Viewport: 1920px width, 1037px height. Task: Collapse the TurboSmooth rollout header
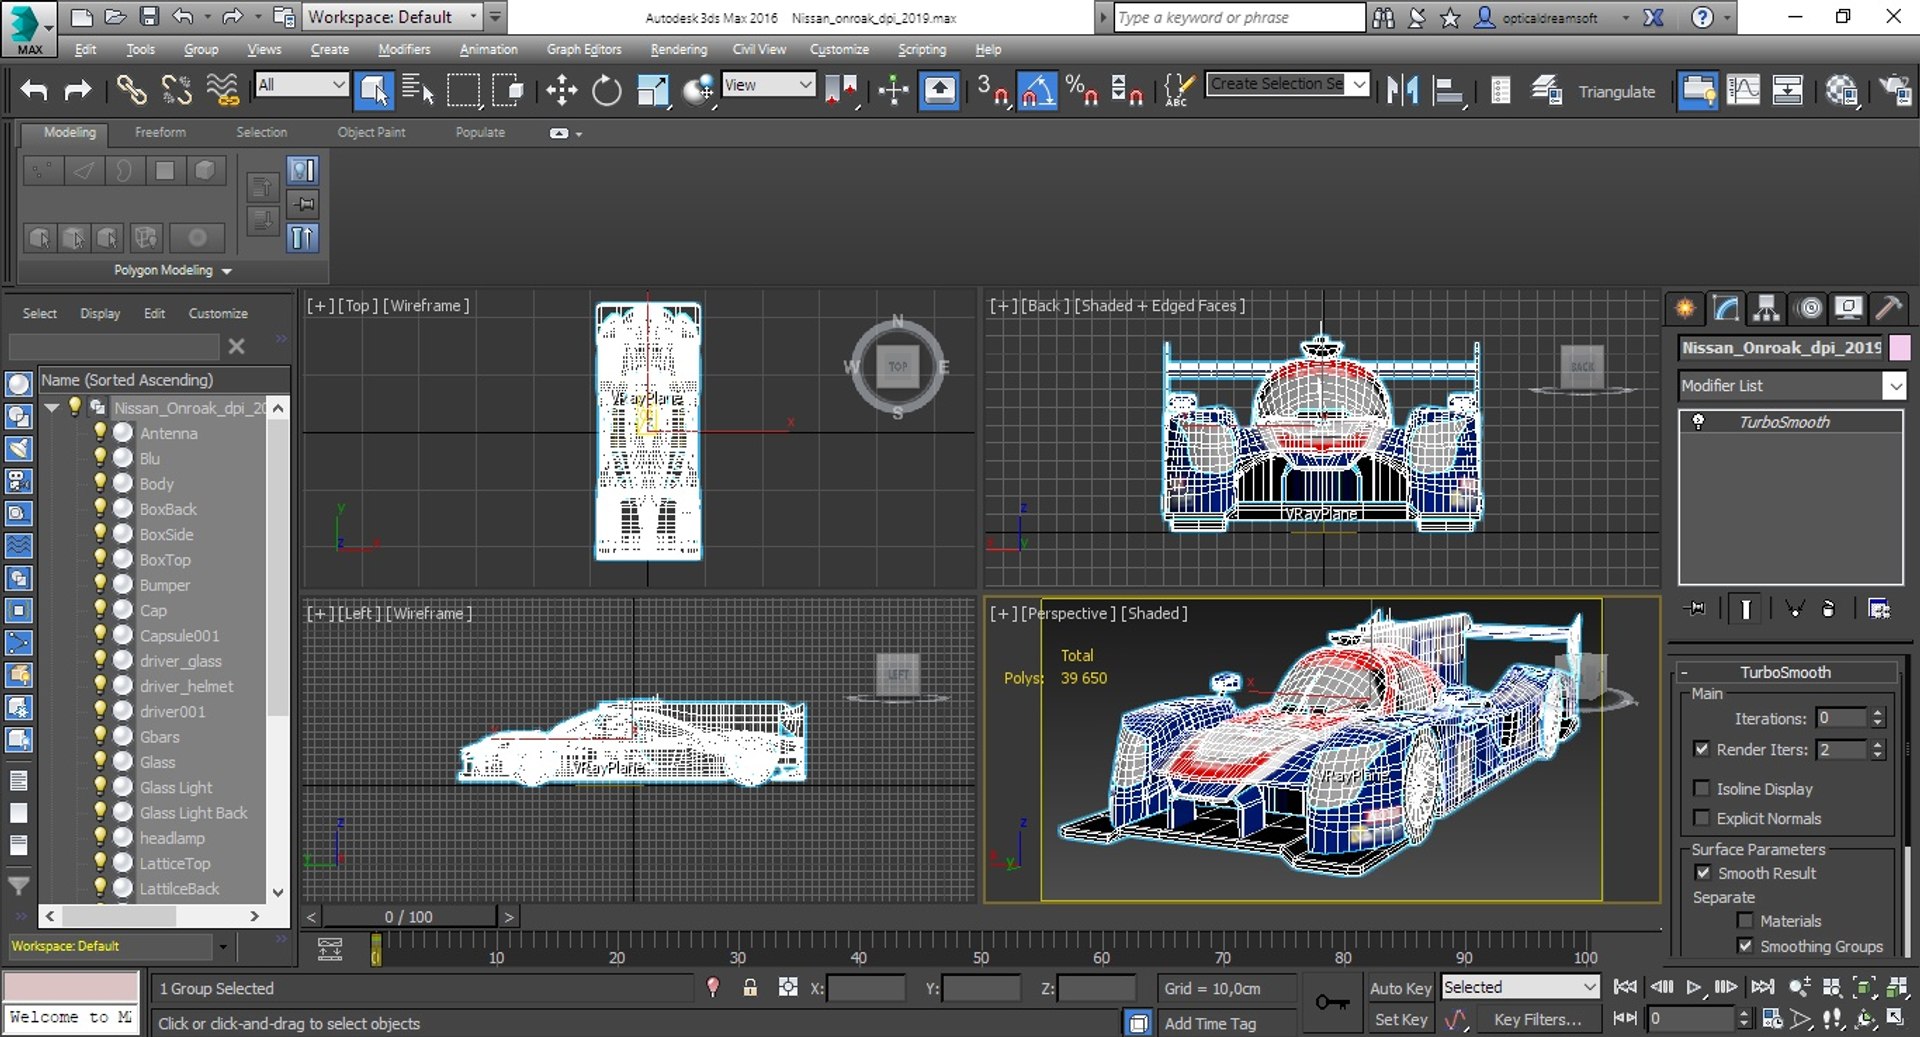(1785, 672)
